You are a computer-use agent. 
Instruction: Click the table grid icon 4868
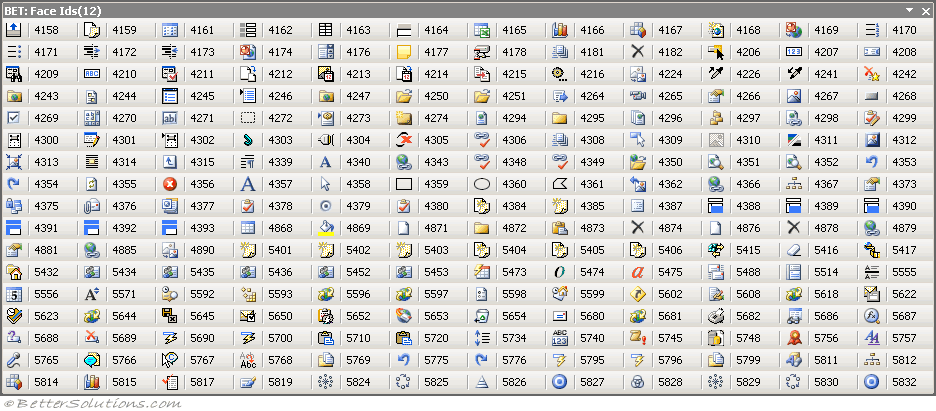click(x=248, y=228)
